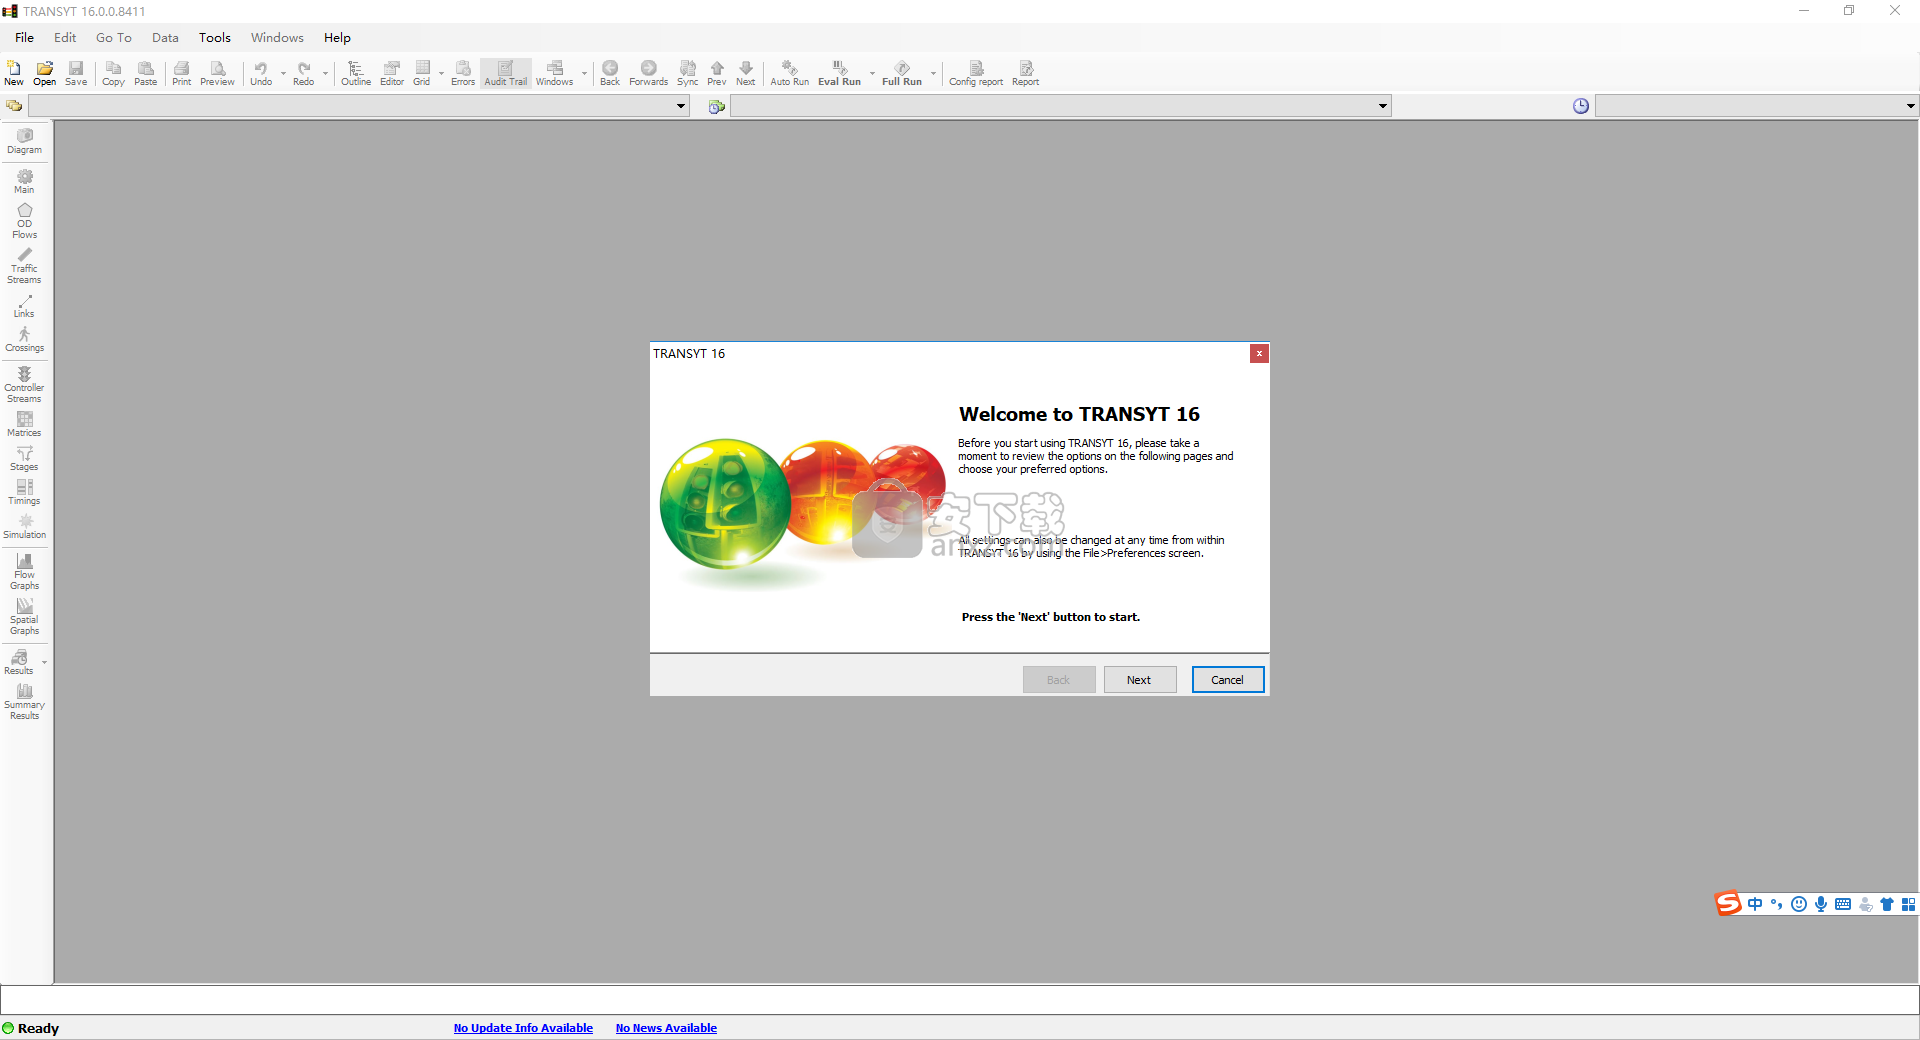Open the Data menu

click(x=165, y=38)
